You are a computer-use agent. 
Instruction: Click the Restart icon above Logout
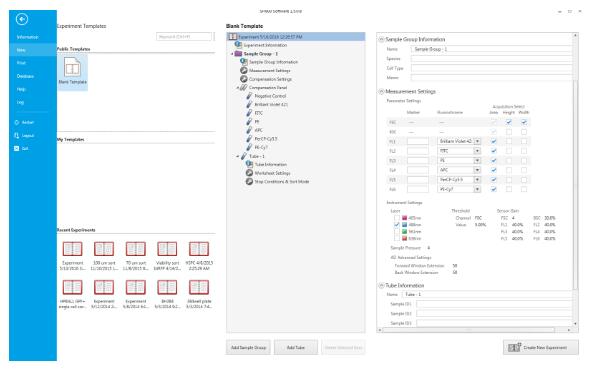[x=16, y=123]
